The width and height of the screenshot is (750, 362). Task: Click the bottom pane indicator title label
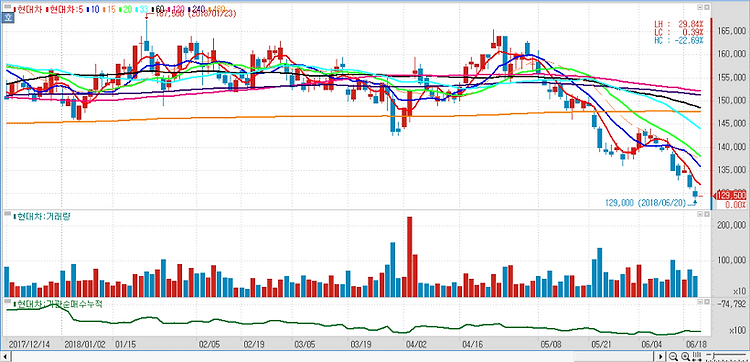click(x=58, y=304)
